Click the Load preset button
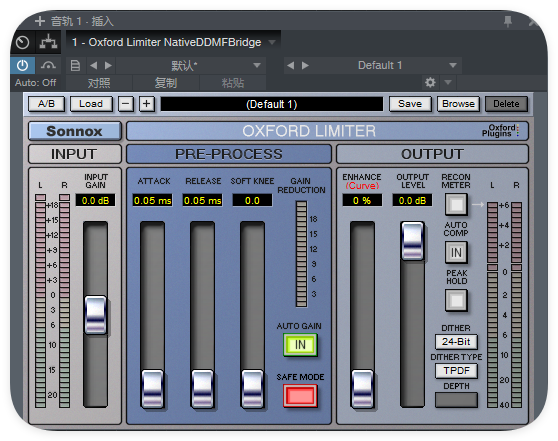Screen dimensions: 558x441 pyautogui.click(x=91, y=104)
